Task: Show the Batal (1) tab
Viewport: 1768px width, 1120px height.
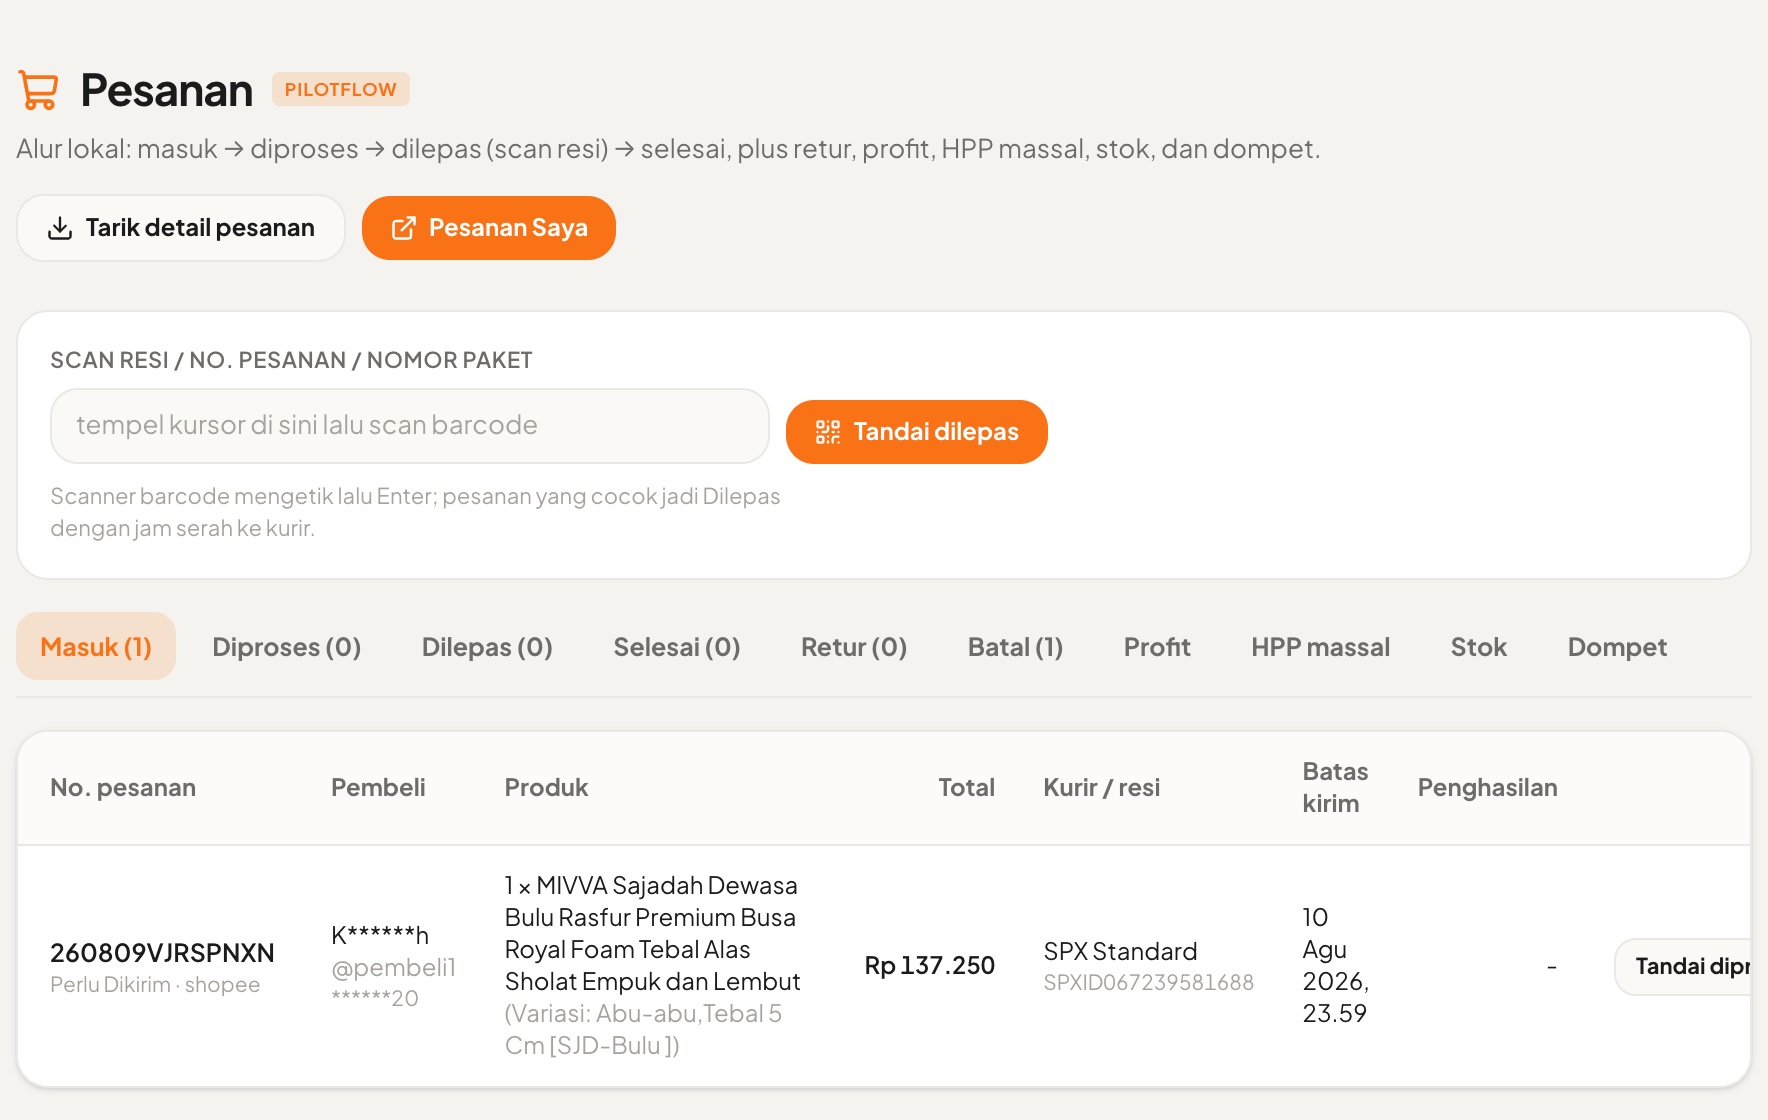Action: click(x=1015, y=647)
